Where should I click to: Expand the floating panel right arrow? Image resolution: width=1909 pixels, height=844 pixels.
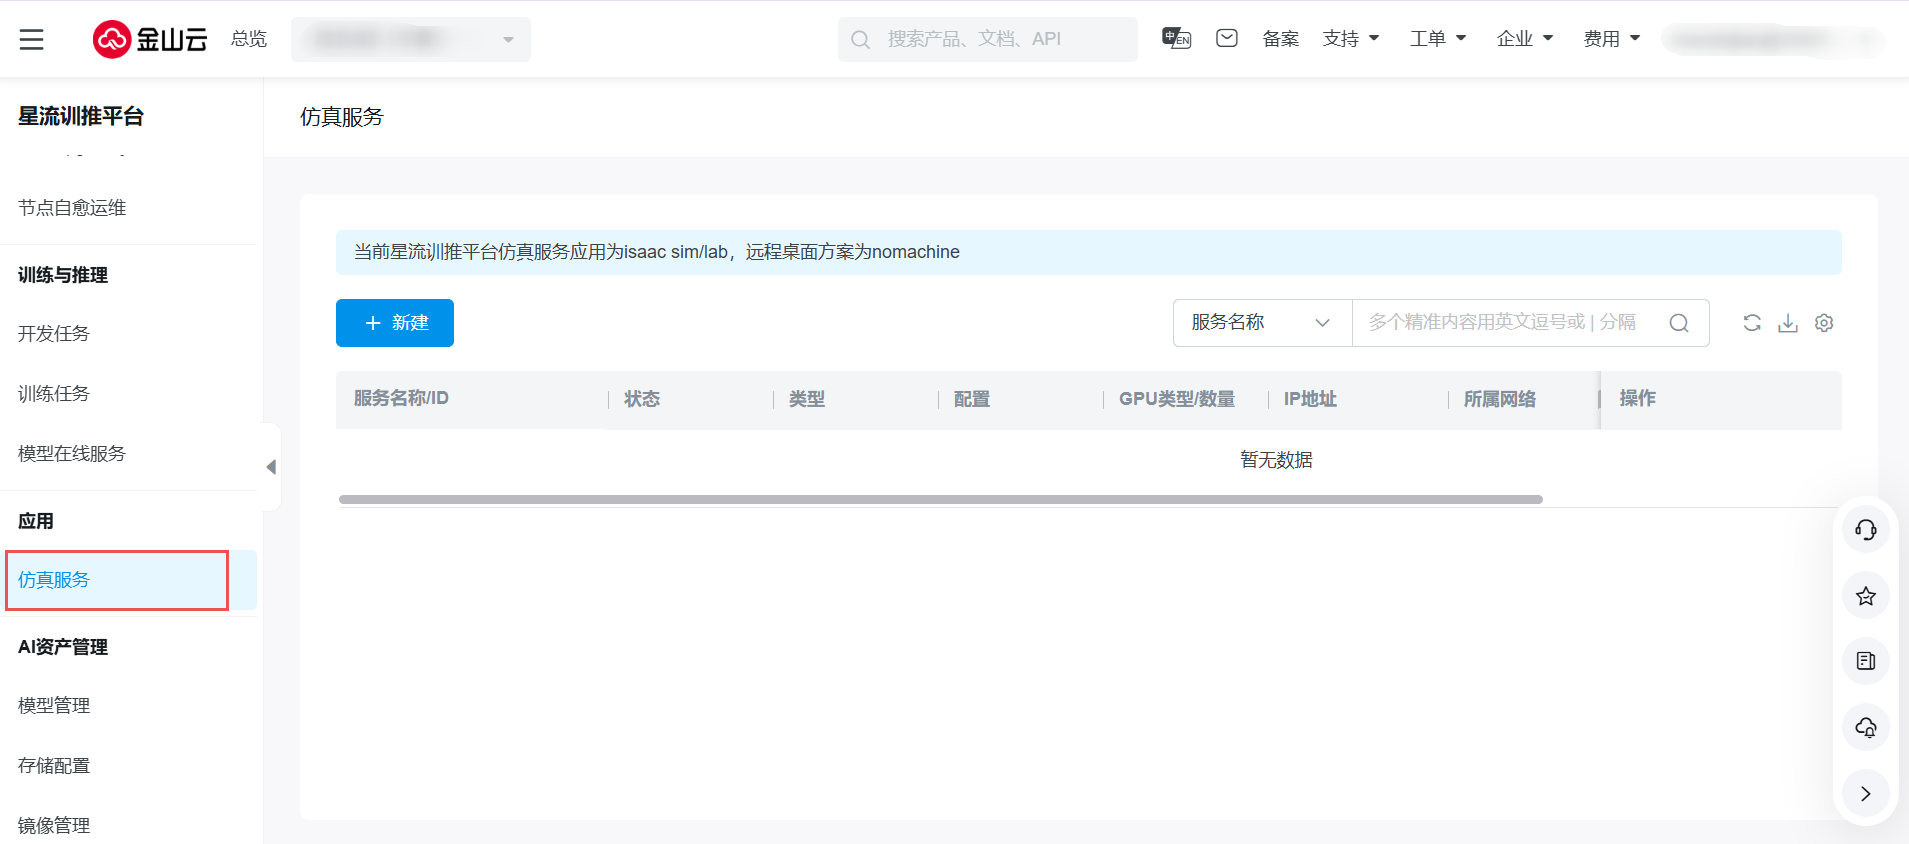coord(1865,793)
